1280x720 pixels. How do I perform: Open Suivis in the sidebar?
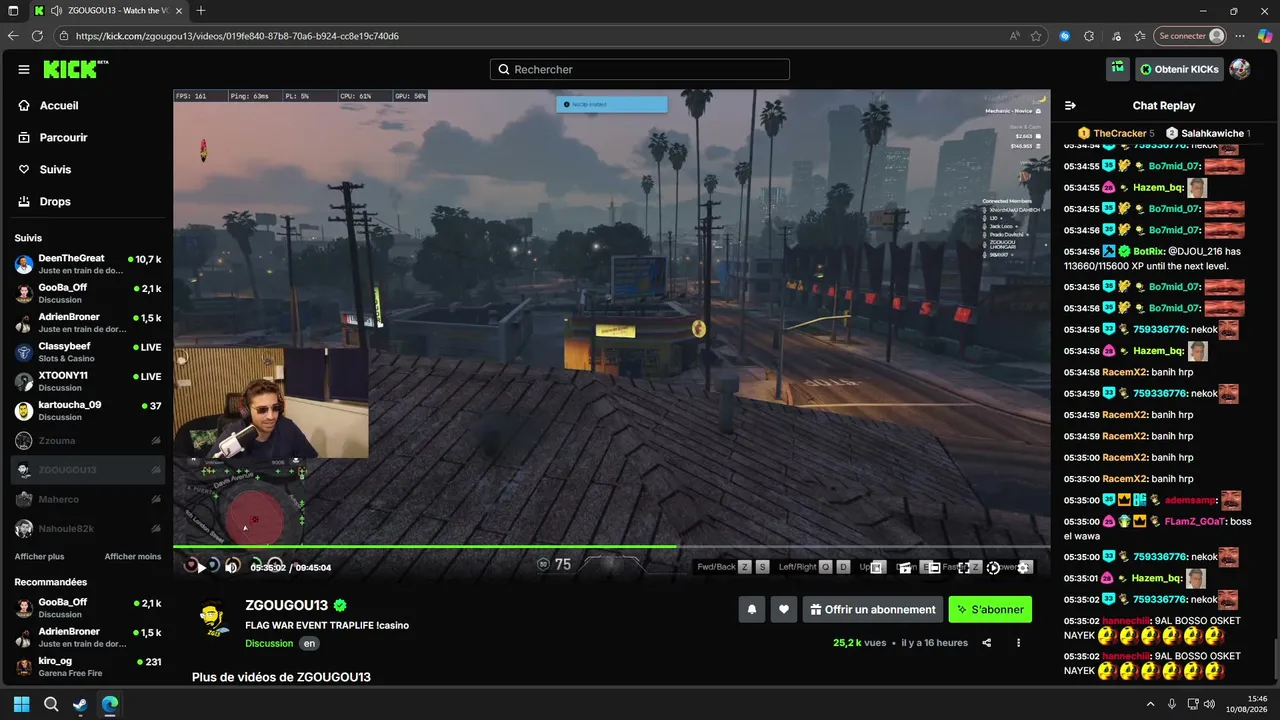click(87, 169)
